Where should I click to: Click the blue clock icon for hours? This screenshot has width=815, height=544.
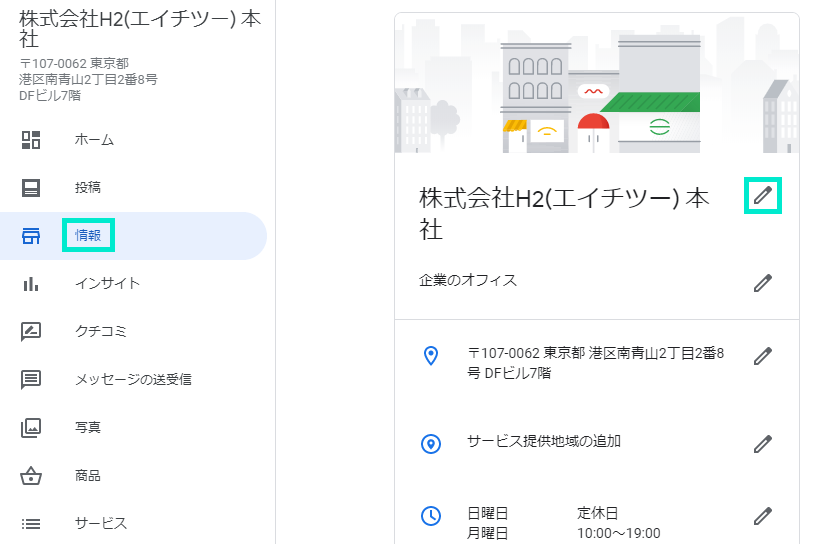coord(431,516)
